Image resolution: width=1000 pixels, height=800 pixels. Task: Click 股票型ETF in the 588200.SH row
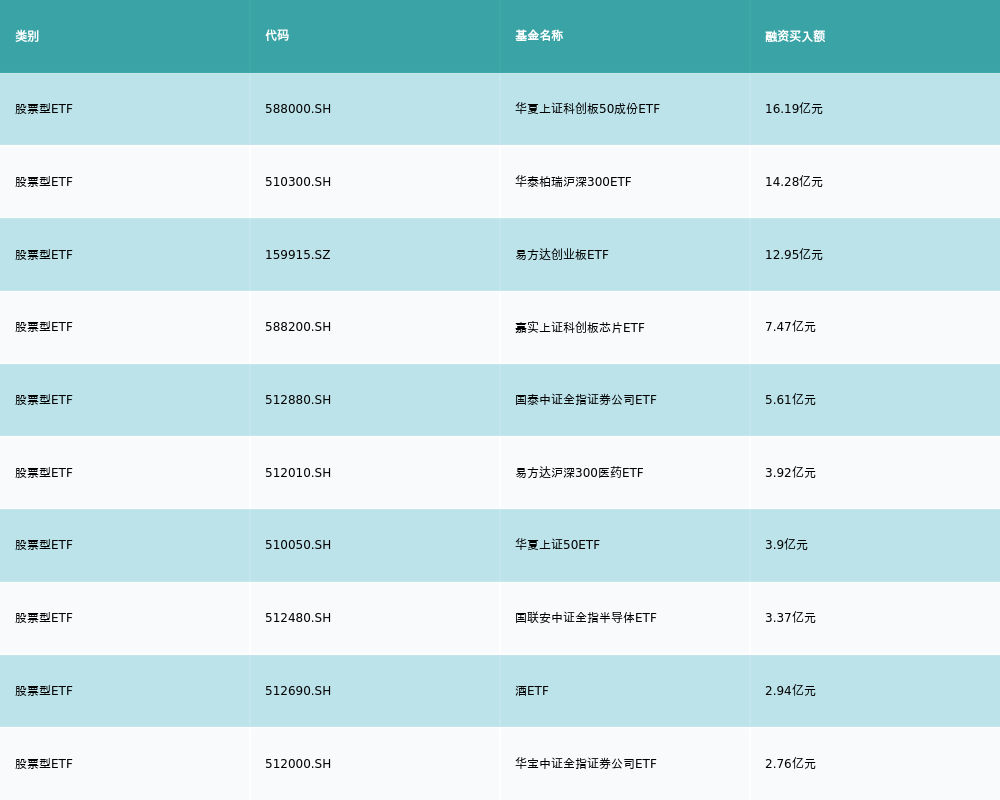[44, 327]
